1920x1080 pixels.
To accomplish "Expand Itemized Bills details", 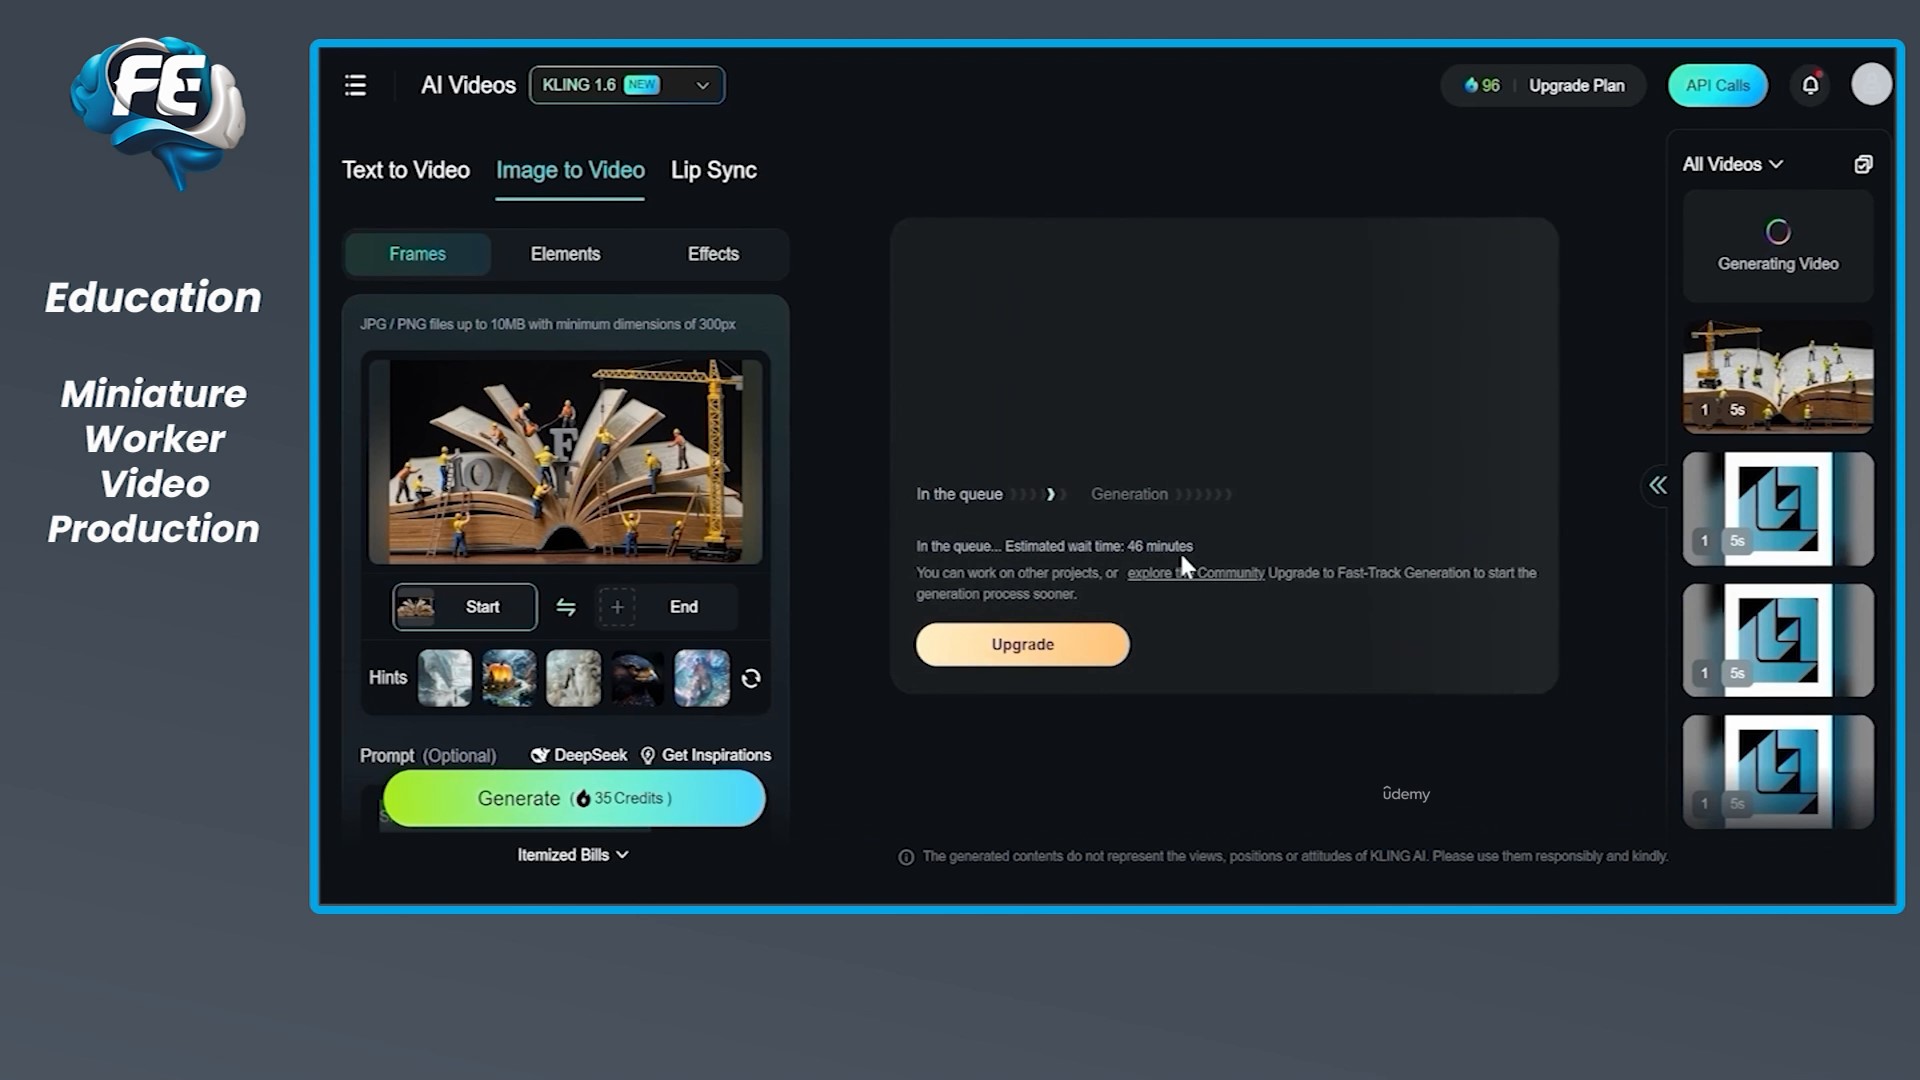I will (x=572, y=855).
